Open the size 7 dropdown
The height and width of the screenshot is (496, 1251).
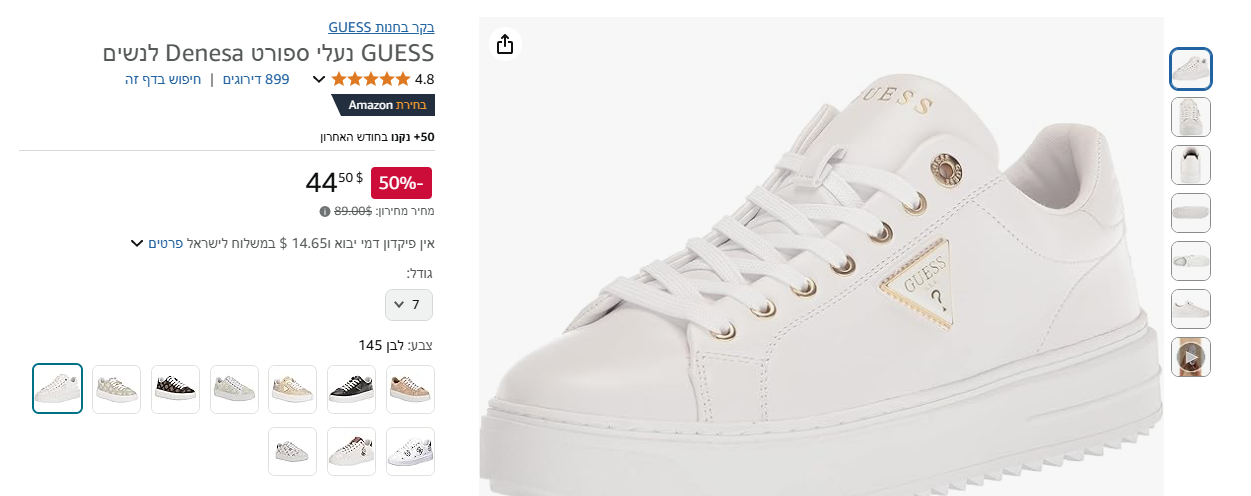(x=409, y=305)
